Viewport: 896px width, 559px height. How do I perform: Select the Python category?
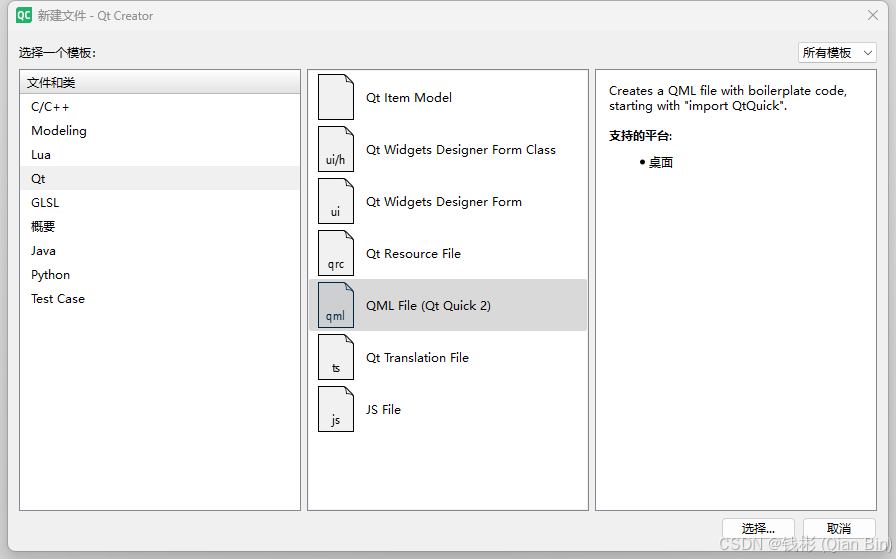(x=160, y=275)
